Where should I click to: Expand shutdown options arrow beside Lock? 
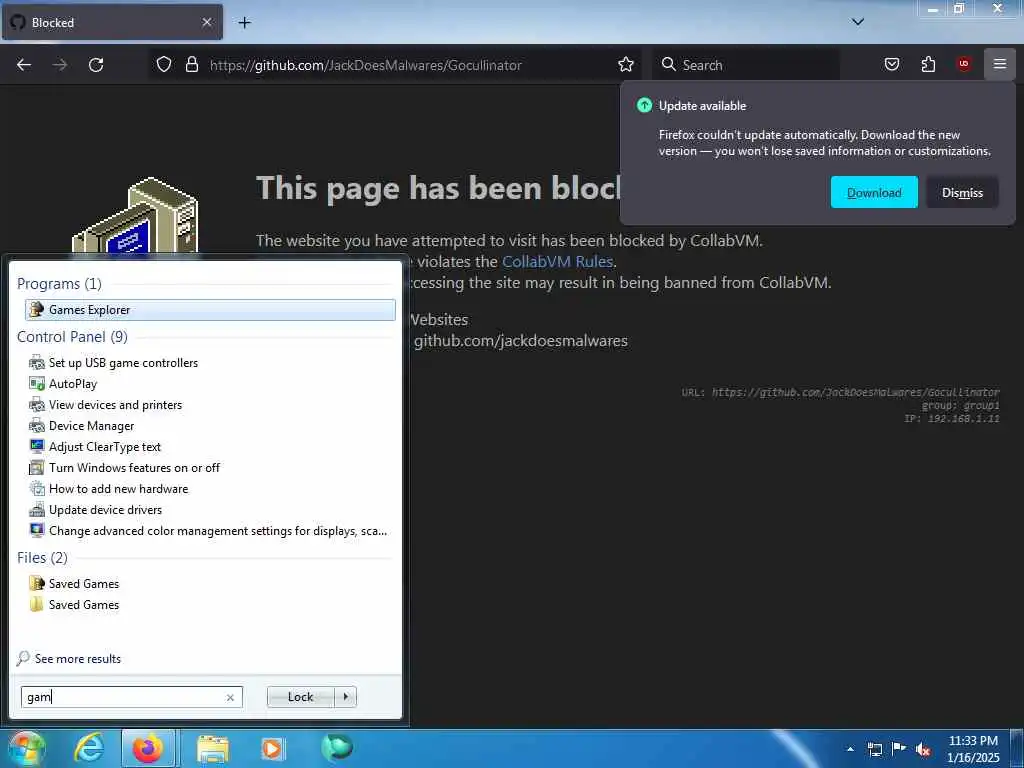(345, 697)
